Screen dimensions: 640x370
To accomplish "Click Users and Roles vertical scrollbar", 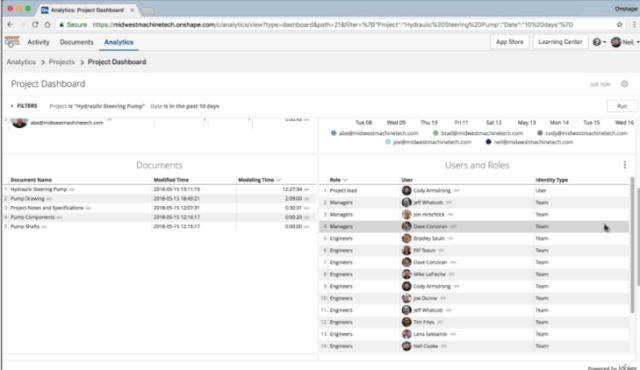I will click(633, 245).
